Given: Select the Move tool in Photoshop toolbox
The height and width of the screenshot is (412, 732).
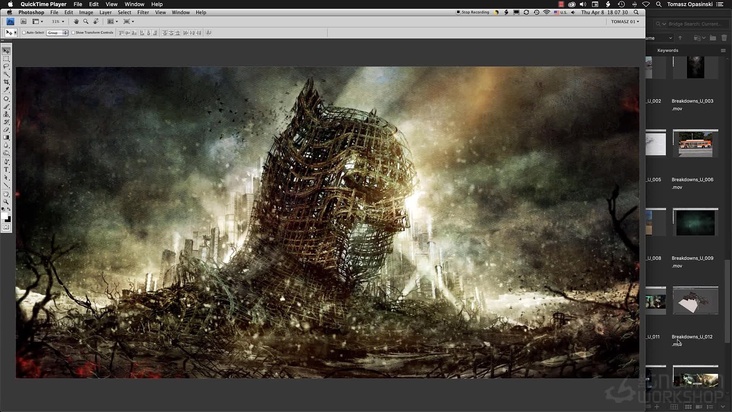Looking at the screenshot, I should (x=6, y=50).
